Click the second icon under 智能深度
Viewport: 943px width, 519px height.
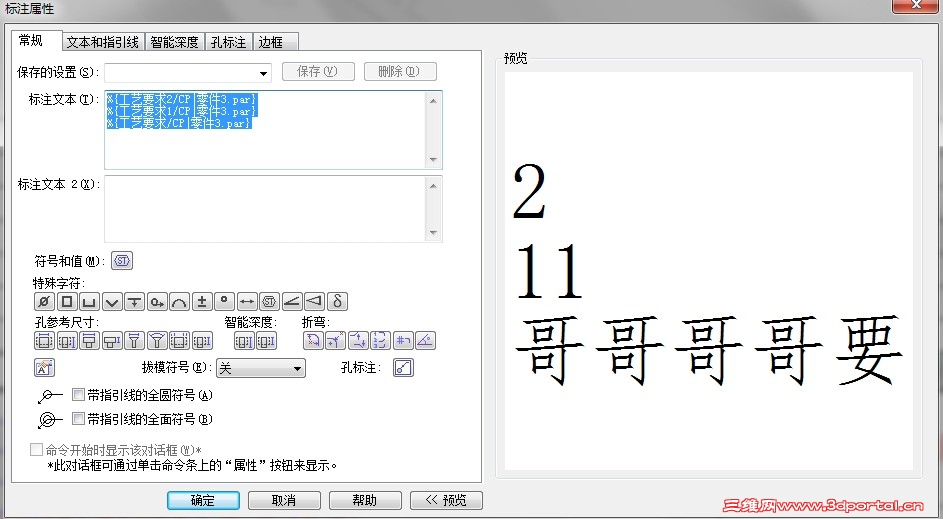[266, 341]
